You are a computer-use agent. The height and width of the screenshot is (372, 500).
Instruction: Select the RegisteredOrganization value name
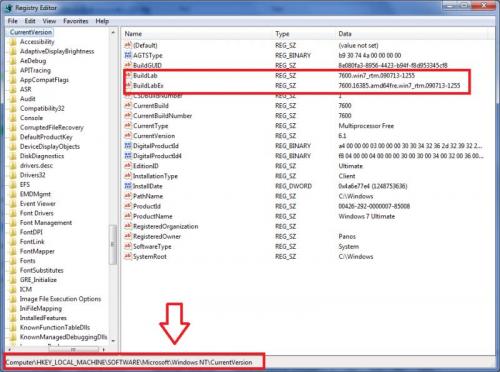pos(166,226)
